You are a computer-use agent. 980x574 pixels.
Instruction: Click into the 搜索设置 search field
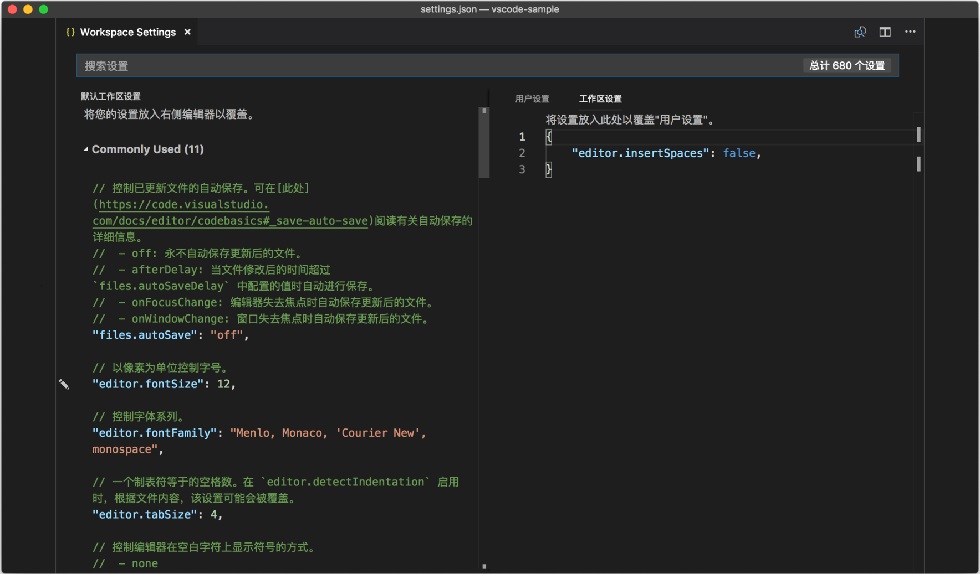pos(438,66)
